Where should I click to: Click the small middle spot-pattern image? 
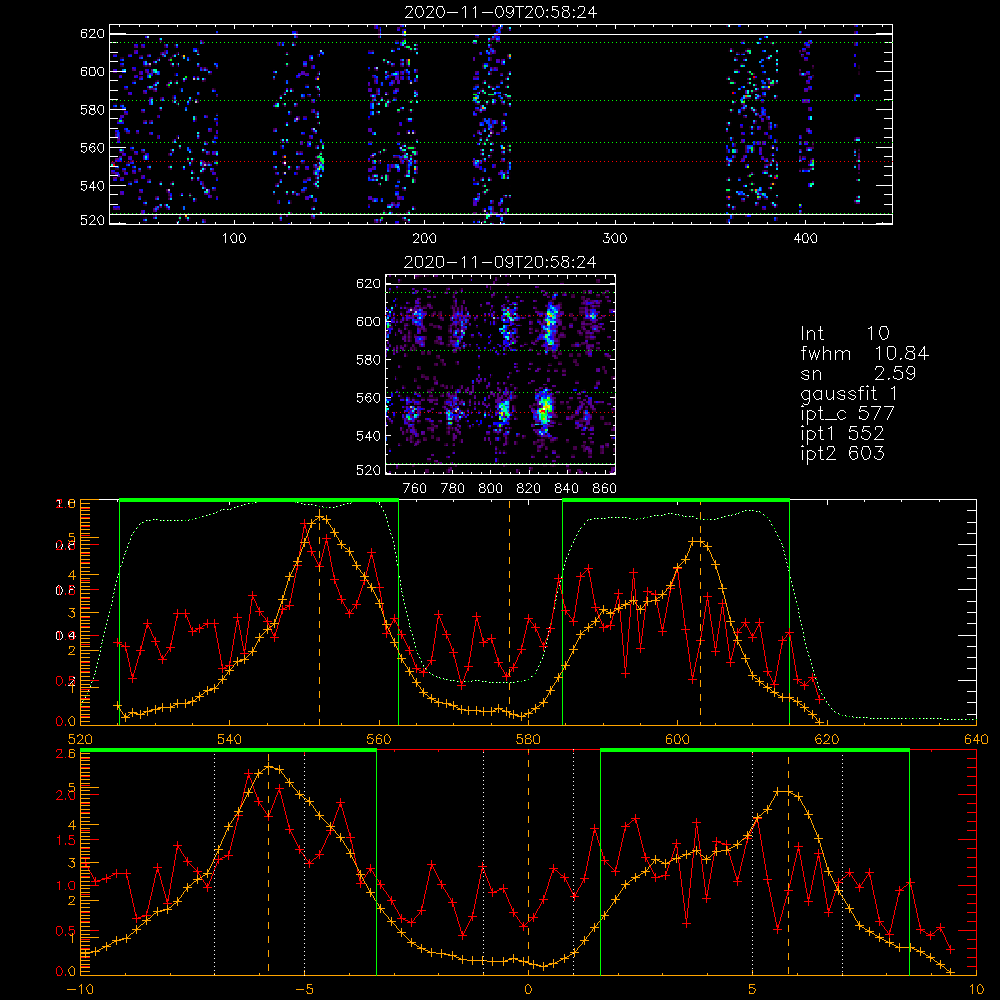[x=501, y=374]
